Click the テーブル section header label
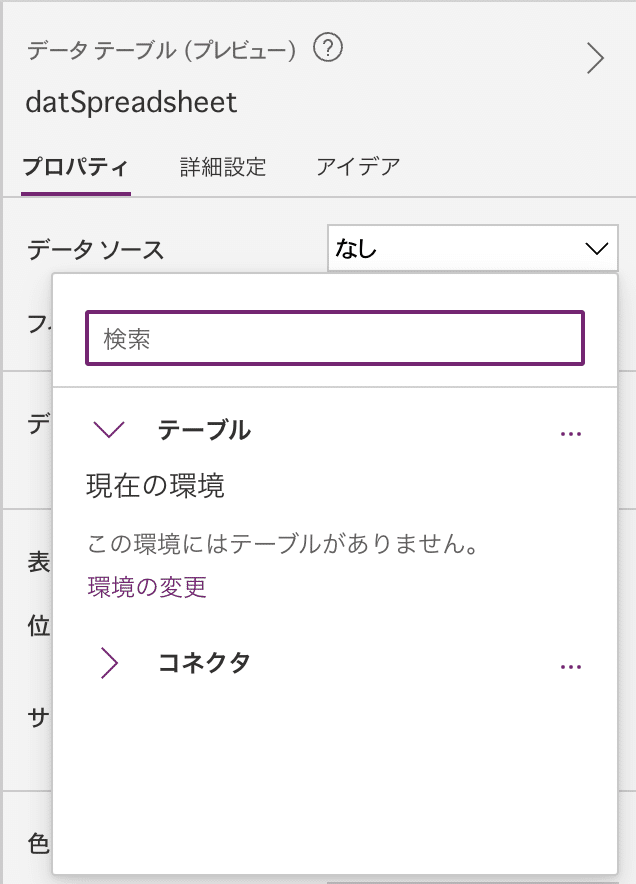The image size is (636, 884). pos(204,430)
